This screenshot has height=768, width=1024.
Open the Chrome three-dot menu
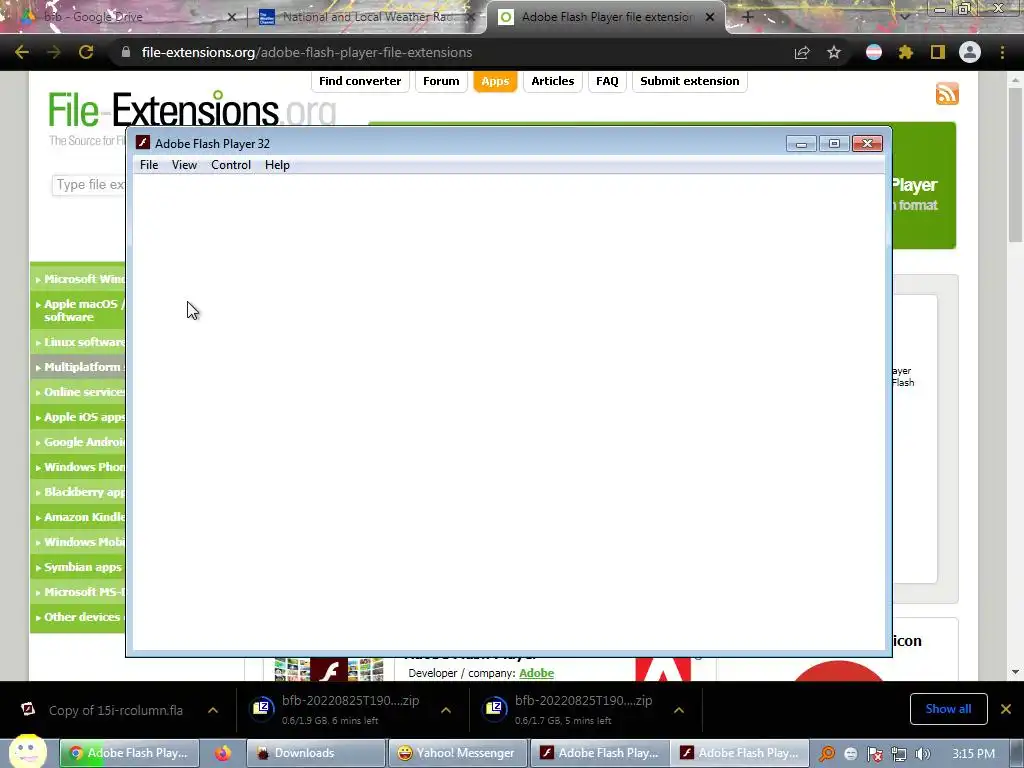[1002, 52]
